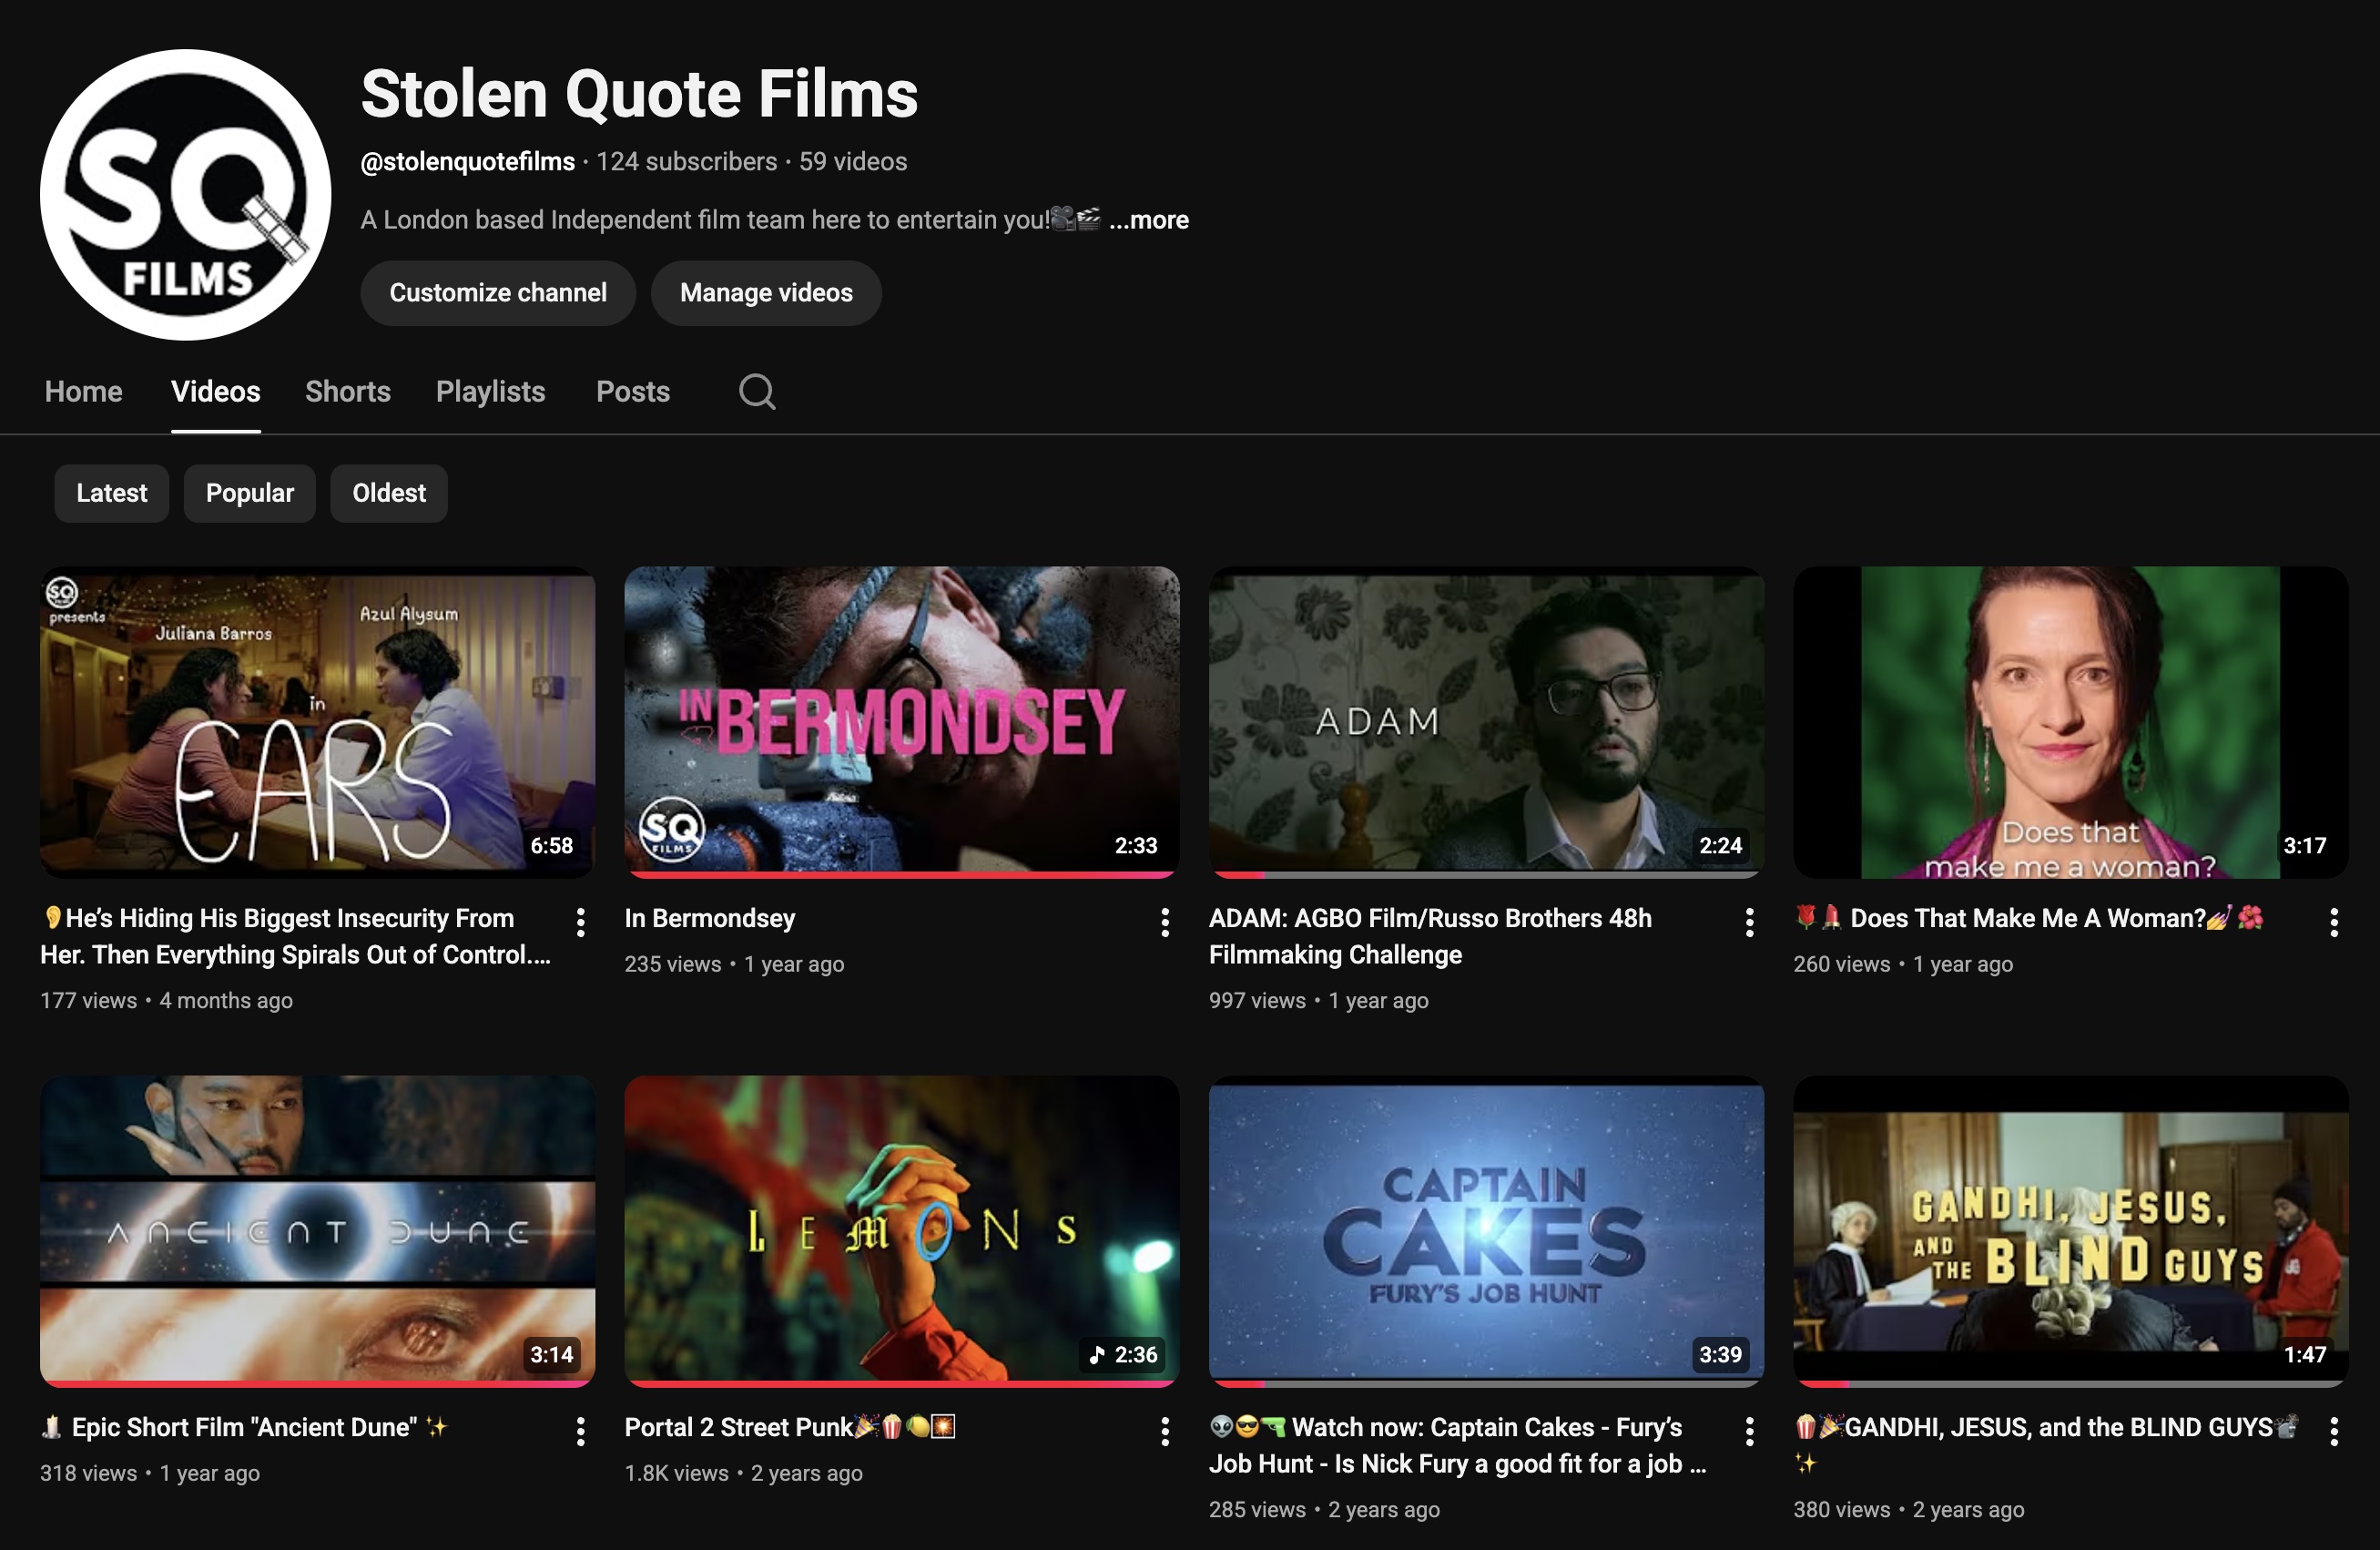Open options menu for "Ancient Dune" video
The height and width of the screenshot is (1550, 2380).
tap(580, 1432)
